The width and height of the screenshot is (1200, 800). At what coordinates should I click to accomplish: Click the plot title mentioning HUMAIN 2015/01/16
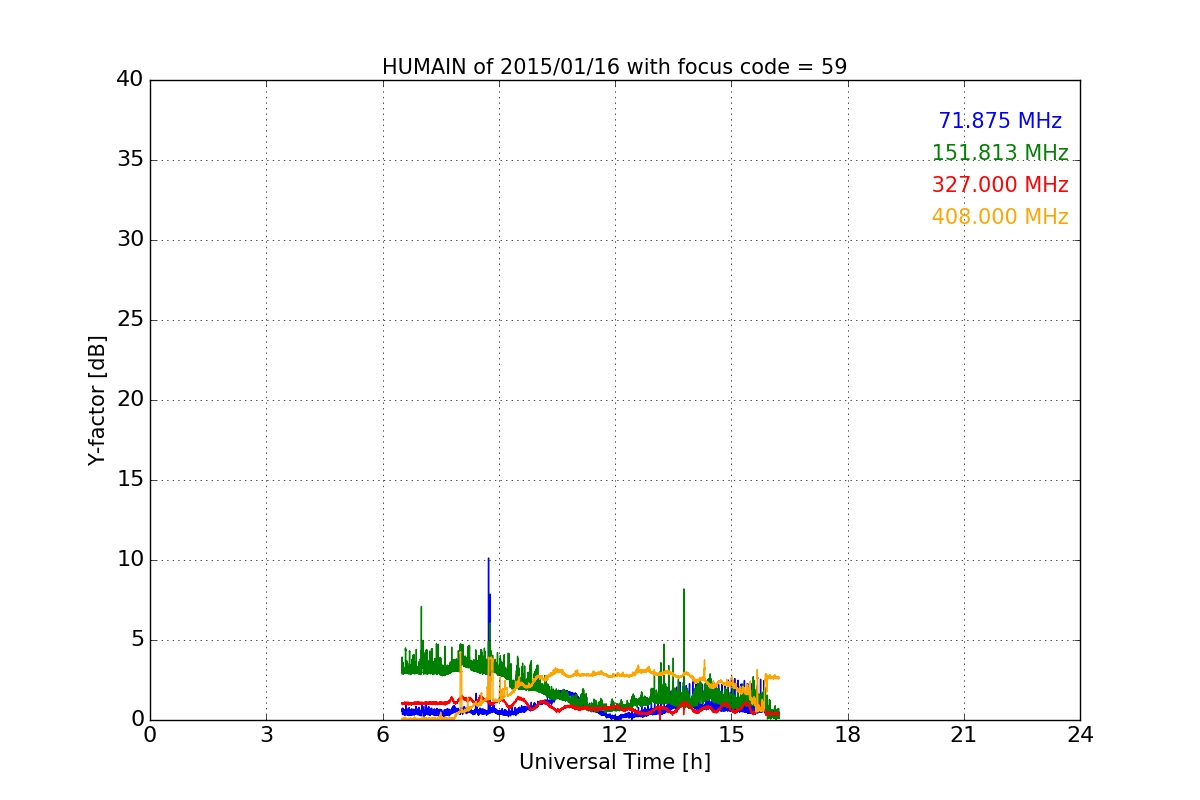pos(614,67)
